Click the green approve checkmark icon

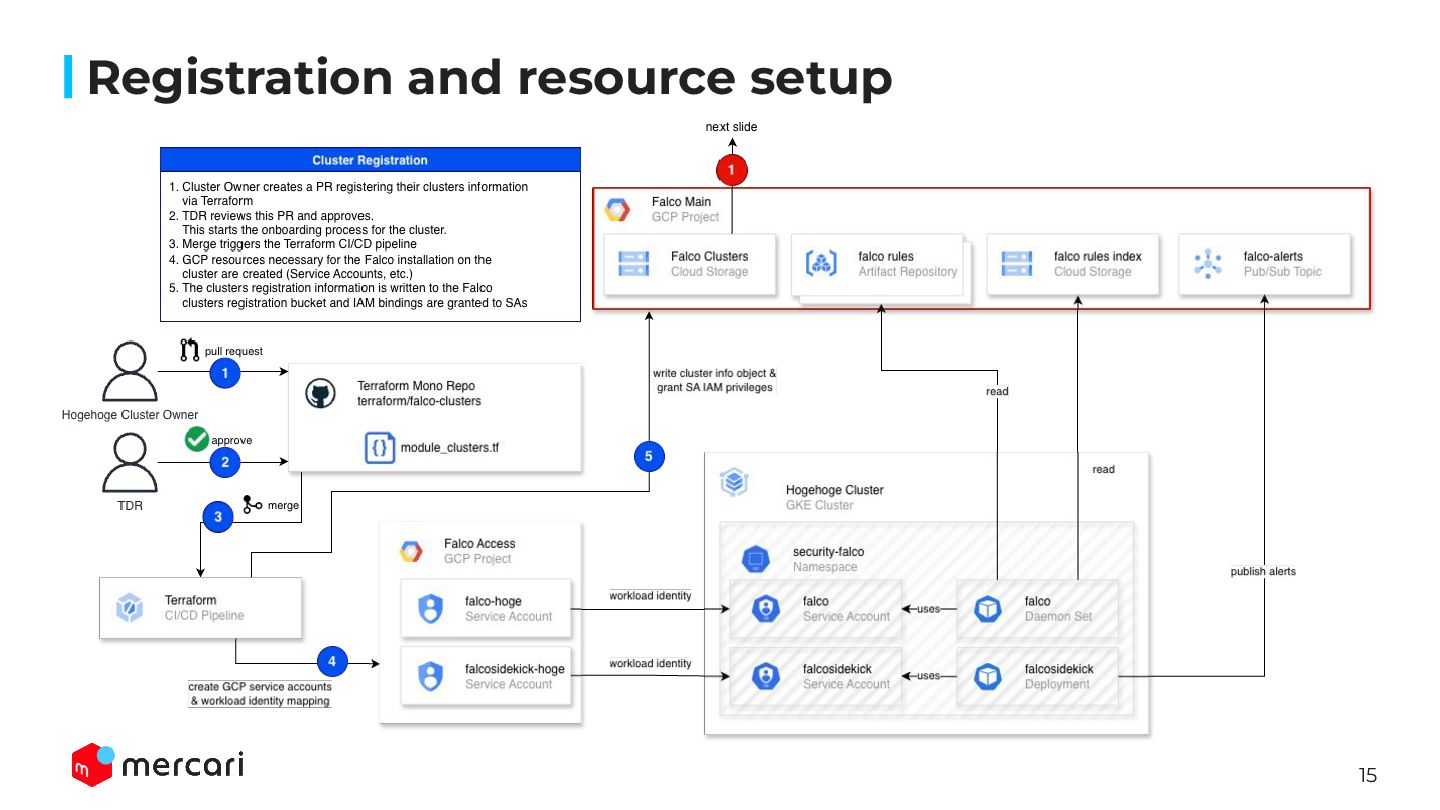click(197, 439)
